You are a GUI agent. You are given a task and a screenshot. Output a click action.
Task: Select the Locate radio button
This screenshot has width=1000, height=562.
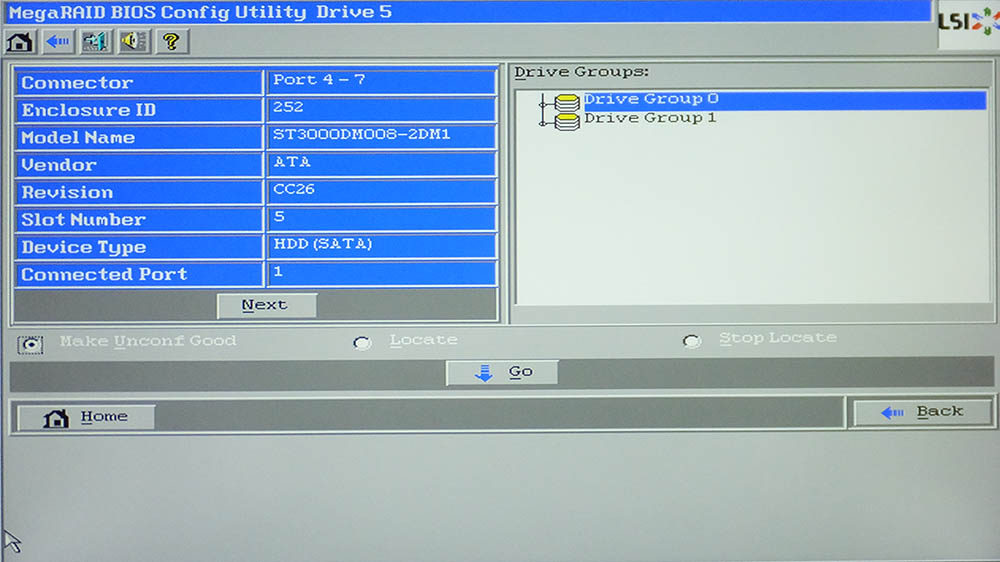pos(362,343)
